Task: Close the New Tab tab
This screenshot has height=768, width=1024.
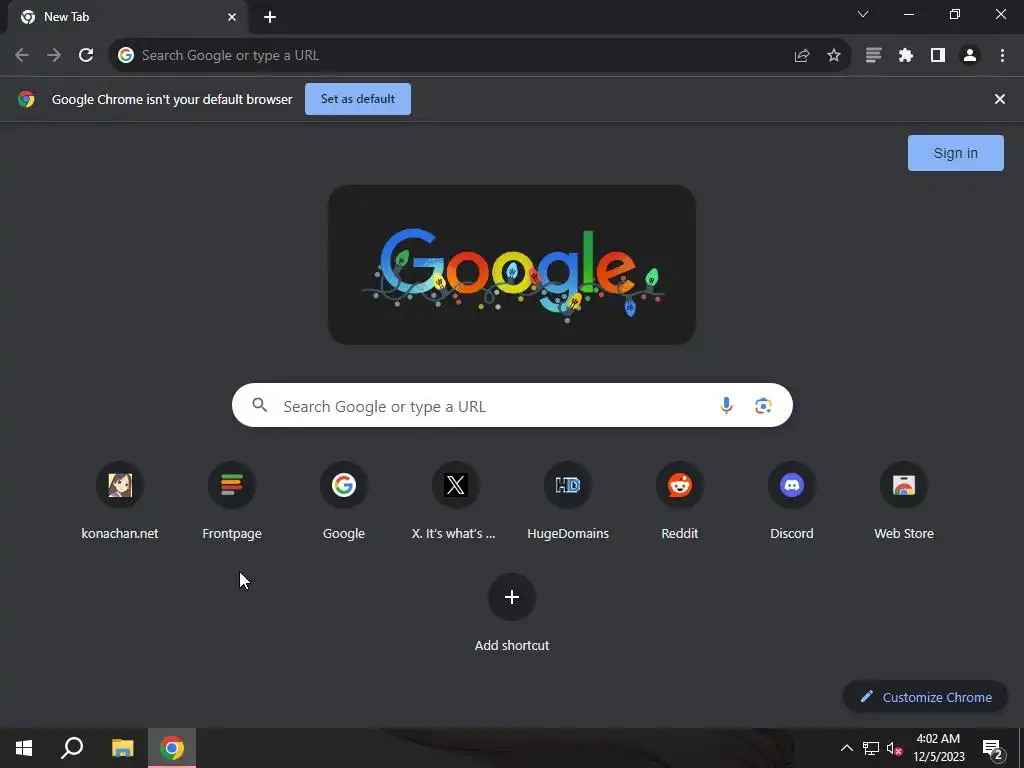Action: tap(232, 17)
